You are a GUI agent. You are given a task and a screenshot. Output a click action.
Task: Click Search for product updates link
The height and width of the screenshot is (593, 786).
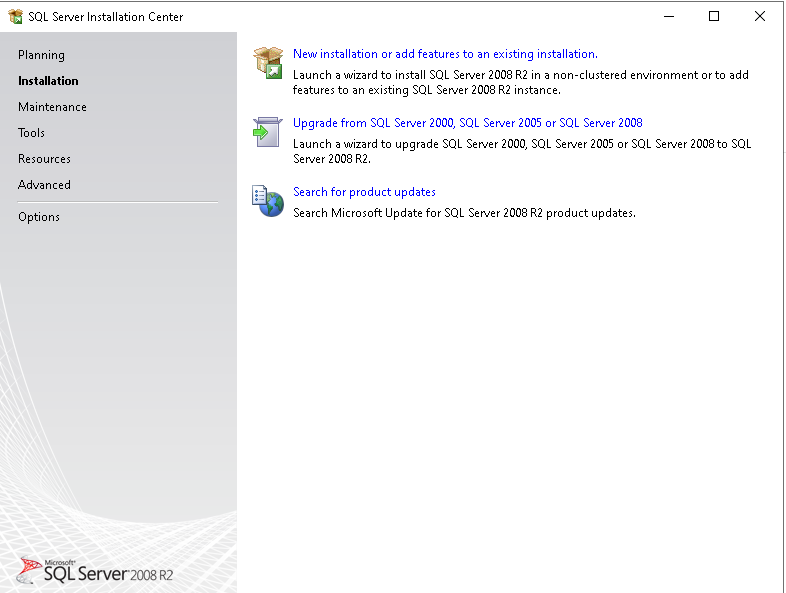pos(364,192)
